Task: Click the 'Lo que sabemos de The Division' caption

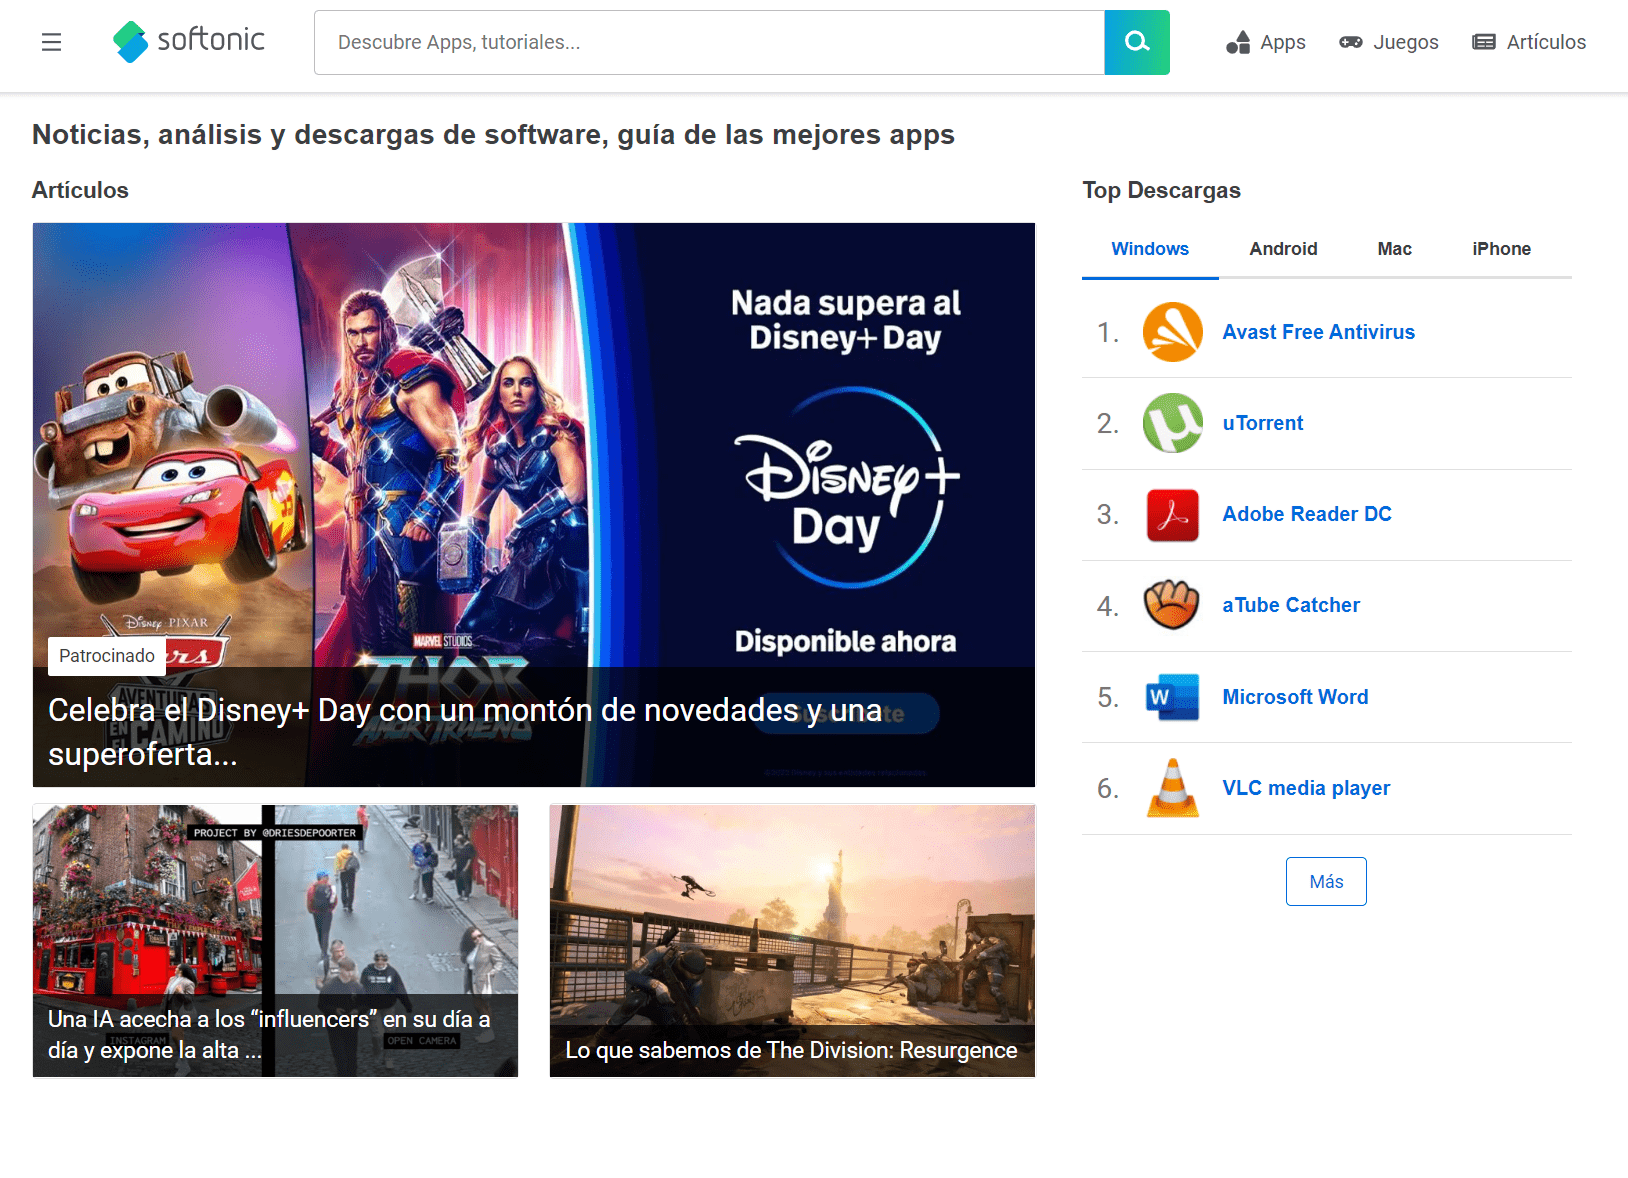Action: (791, 1050)
